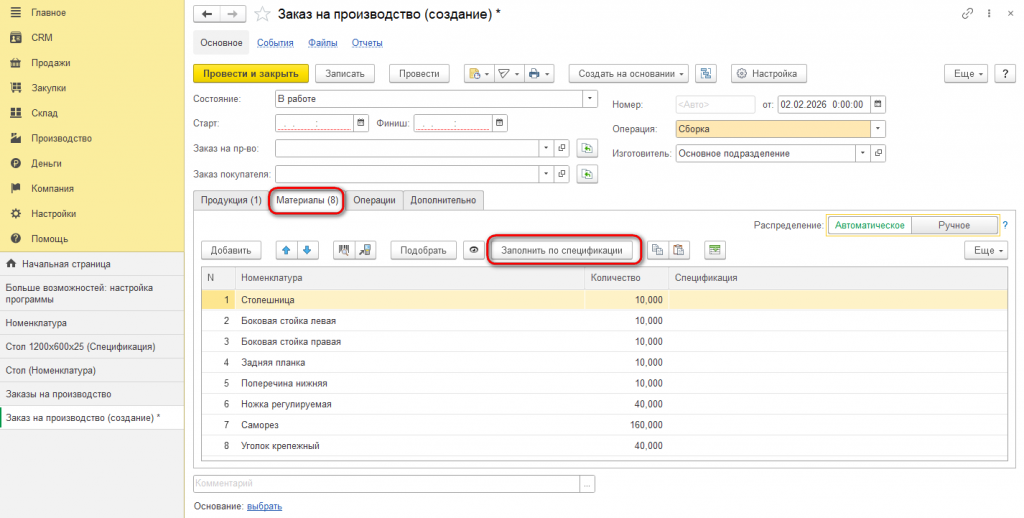The image size is (1024, 518).
Task: Open Заказы на производство in open windows list
Action: (x=91, y=395)
